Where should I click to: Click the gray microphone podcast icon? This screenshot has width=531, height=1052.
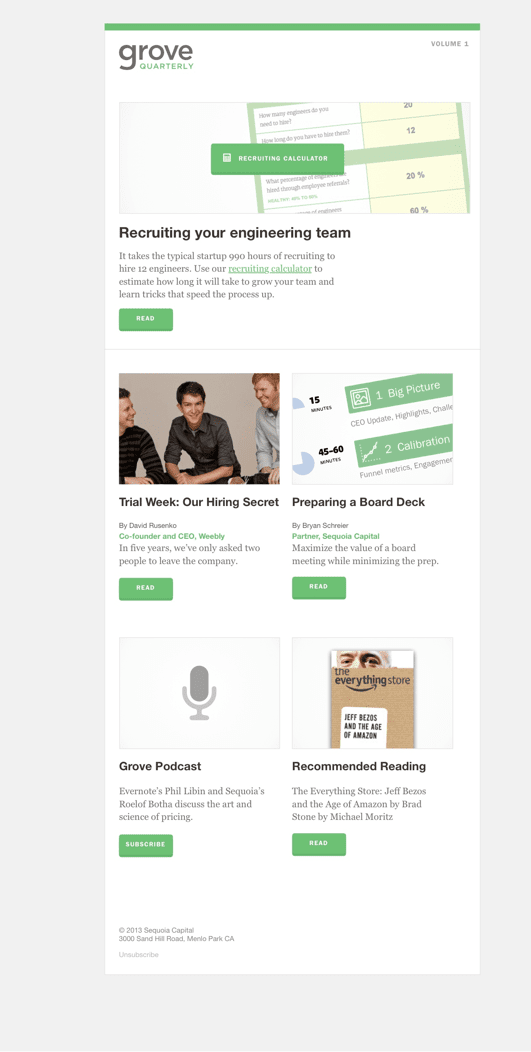(199, 693)
